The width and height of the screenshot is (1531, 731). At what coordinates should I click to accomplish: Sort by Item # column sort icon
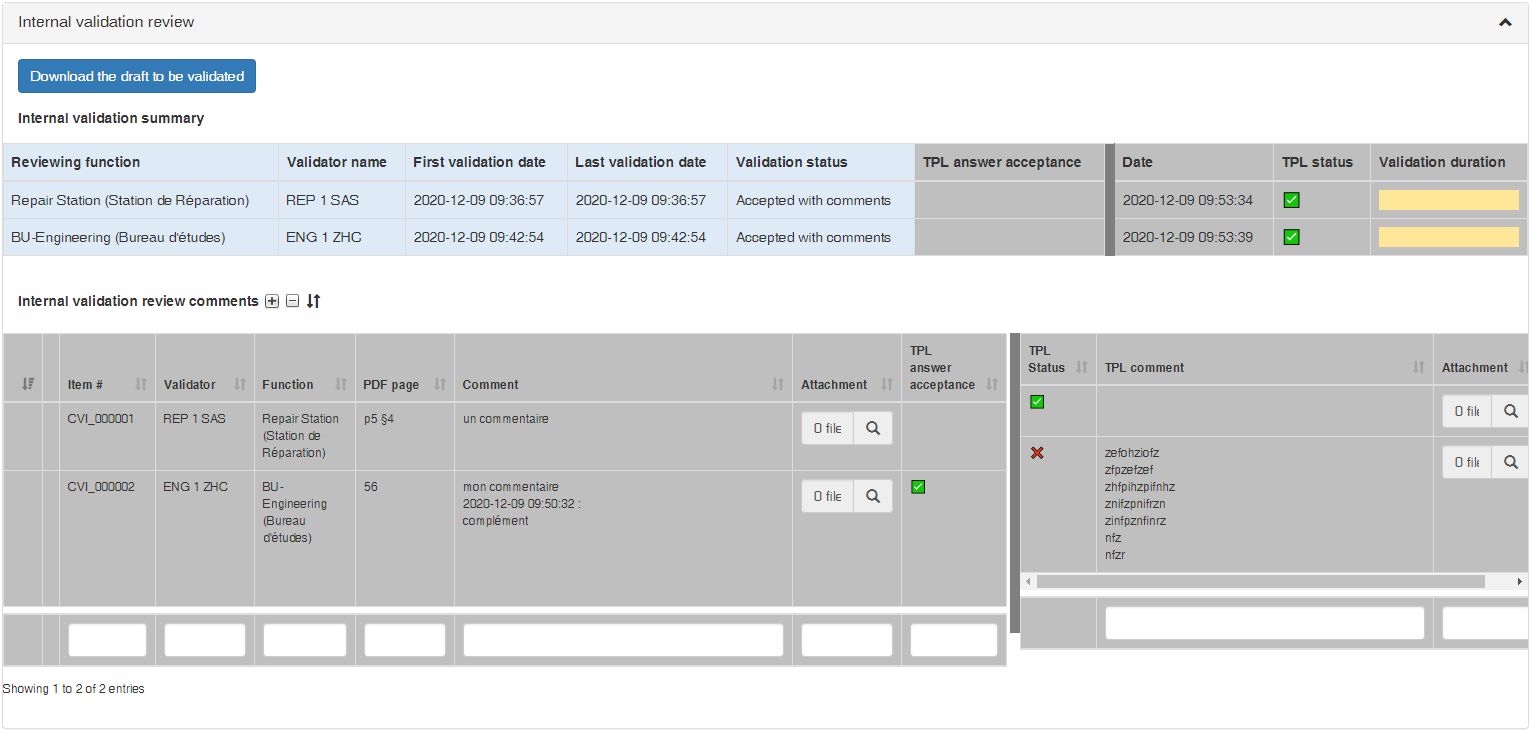point(140,385)
